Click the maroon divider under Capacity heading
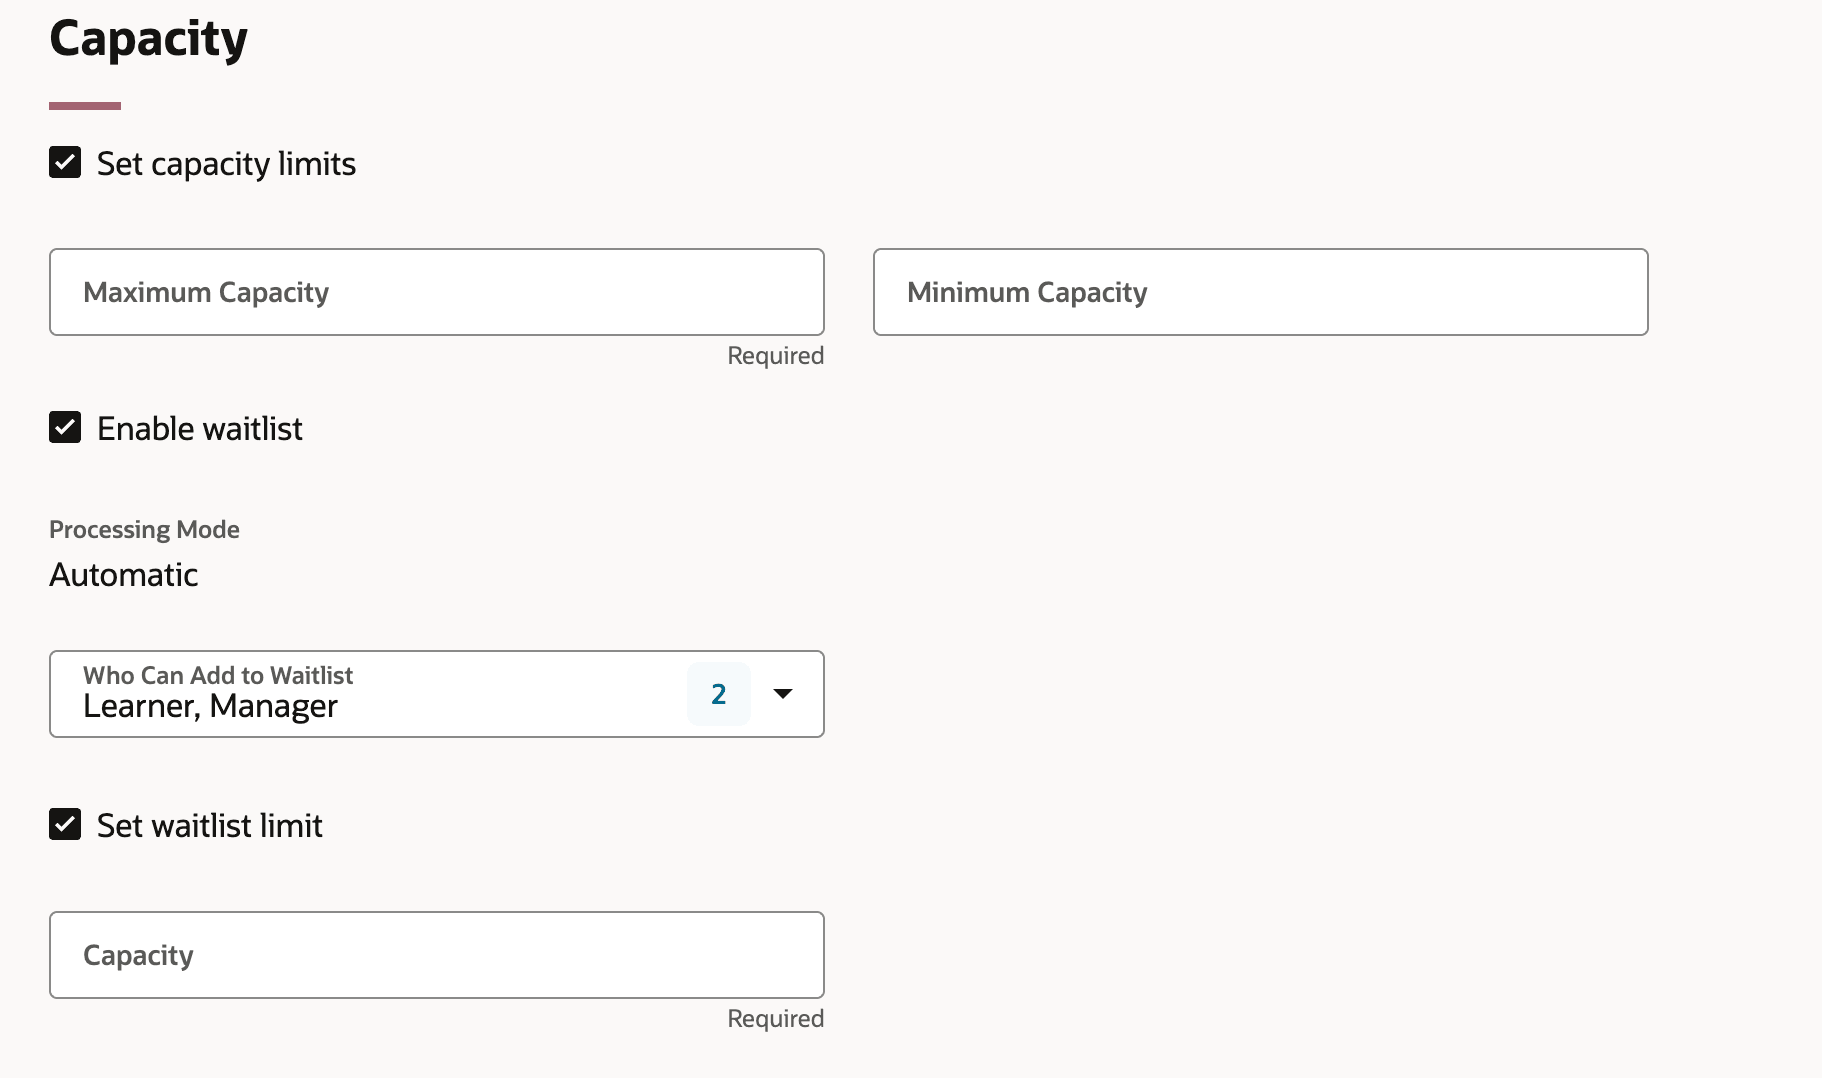1822x1078 pixels. click(x=84, y=103)
